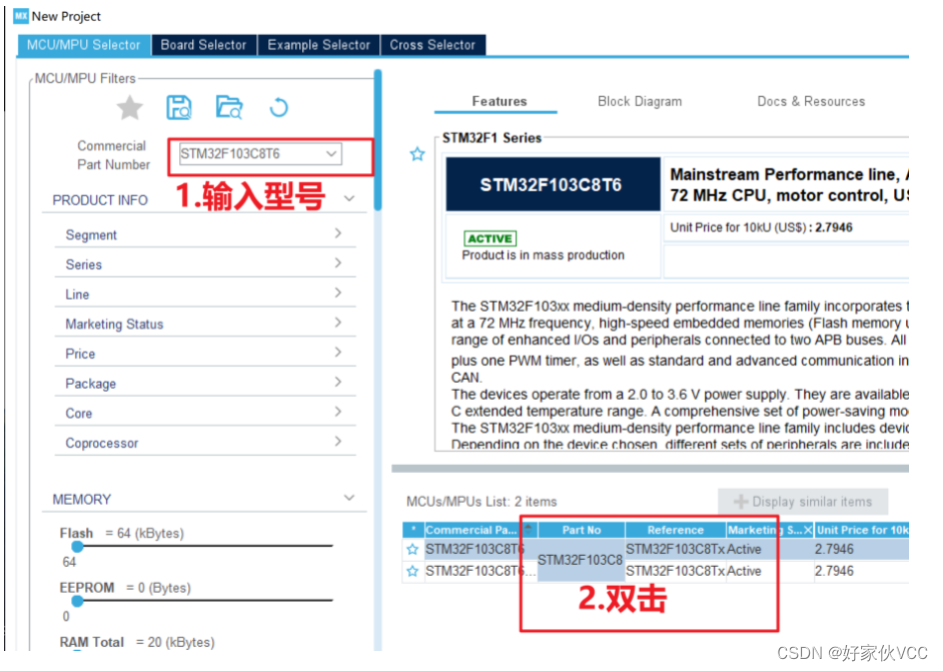Click the STM32F103C8T6 dark blue banner

coord(553,184)
